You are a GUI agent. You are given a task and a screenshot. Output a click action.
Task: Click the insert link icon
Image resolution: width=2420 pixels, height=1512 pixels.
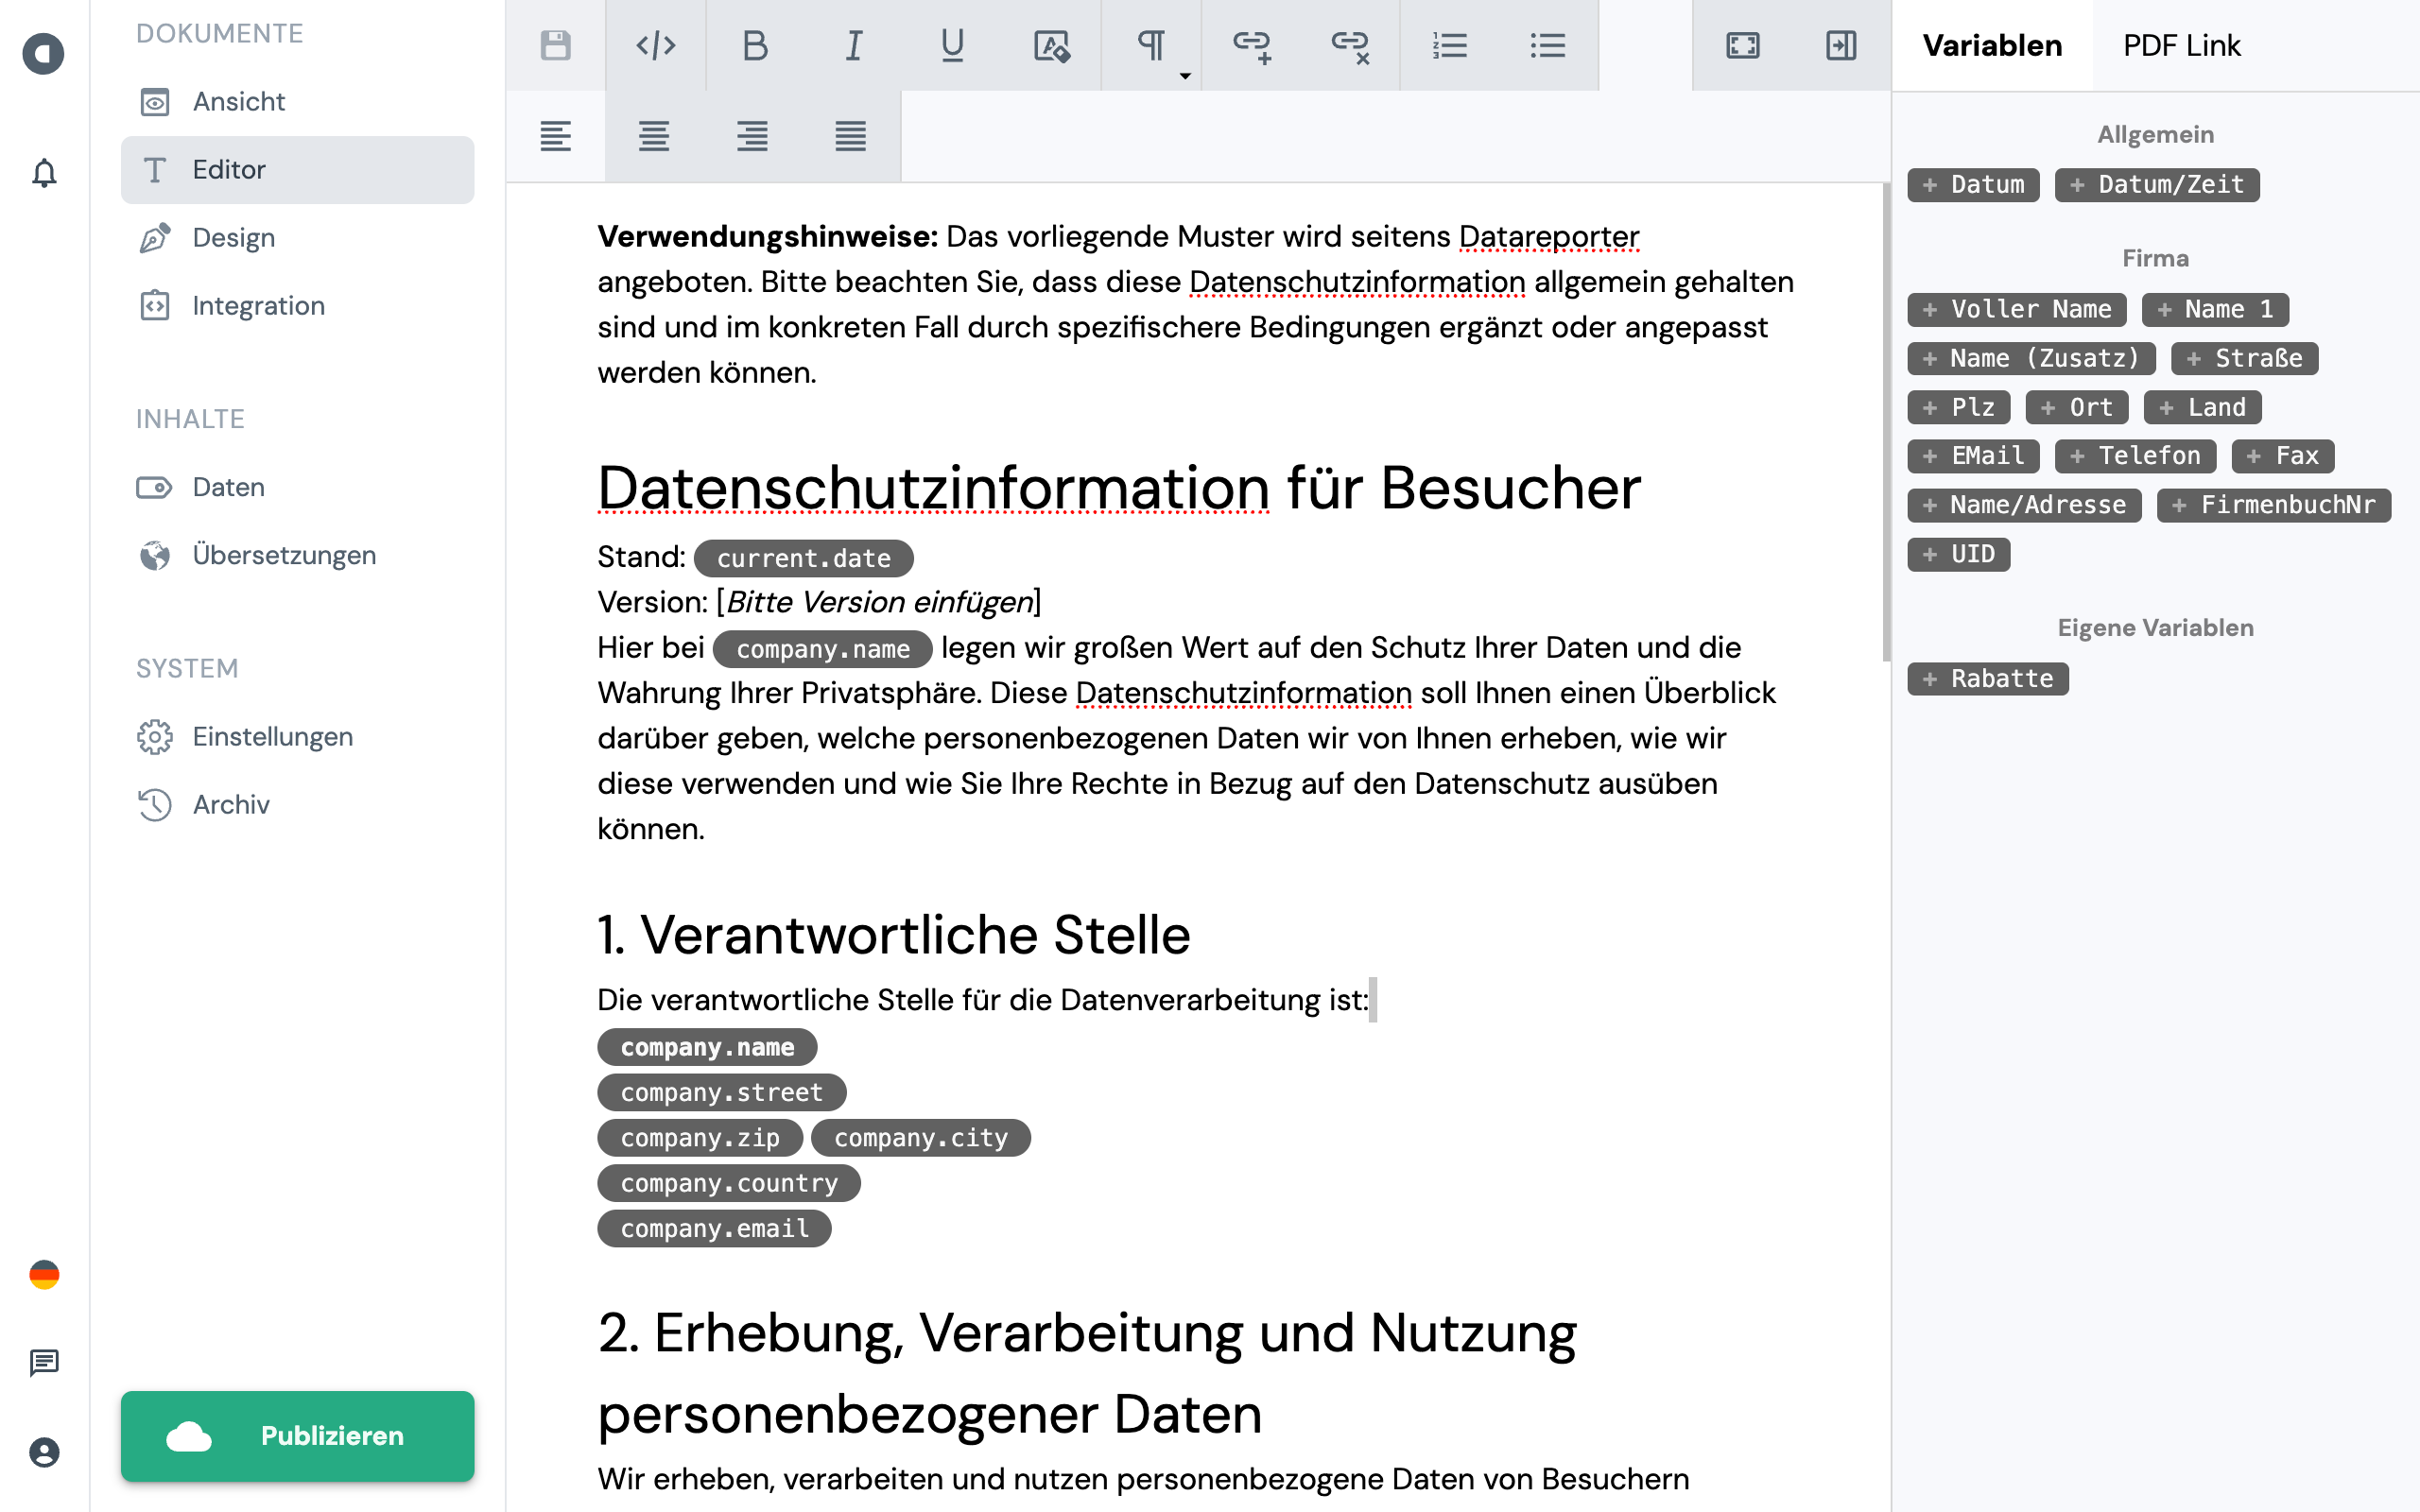tap(1251, 45)
